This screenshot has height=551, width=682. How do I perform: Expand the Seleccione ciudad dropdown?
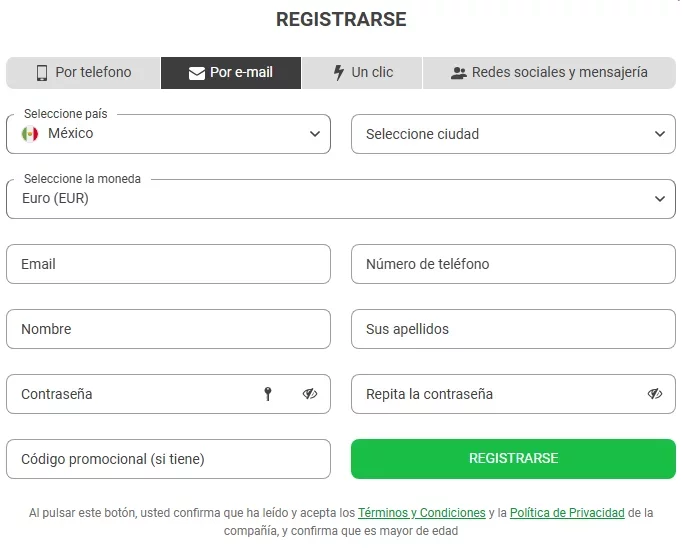pyautogui.click(x=513, y=134)
